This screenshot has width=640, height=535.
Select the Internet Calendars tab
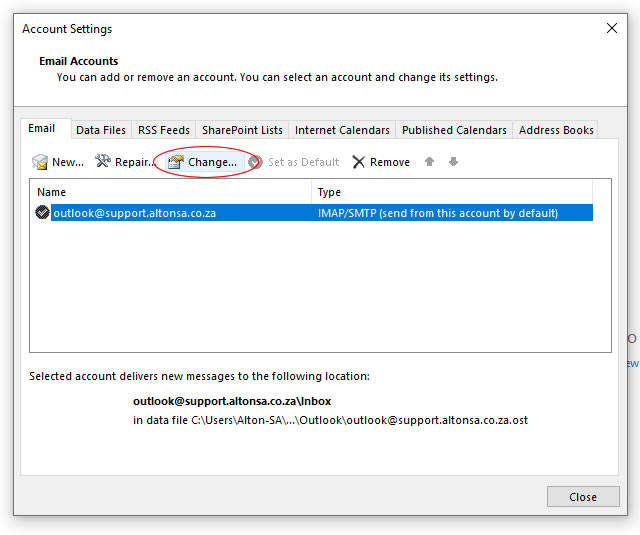point(342,130)
